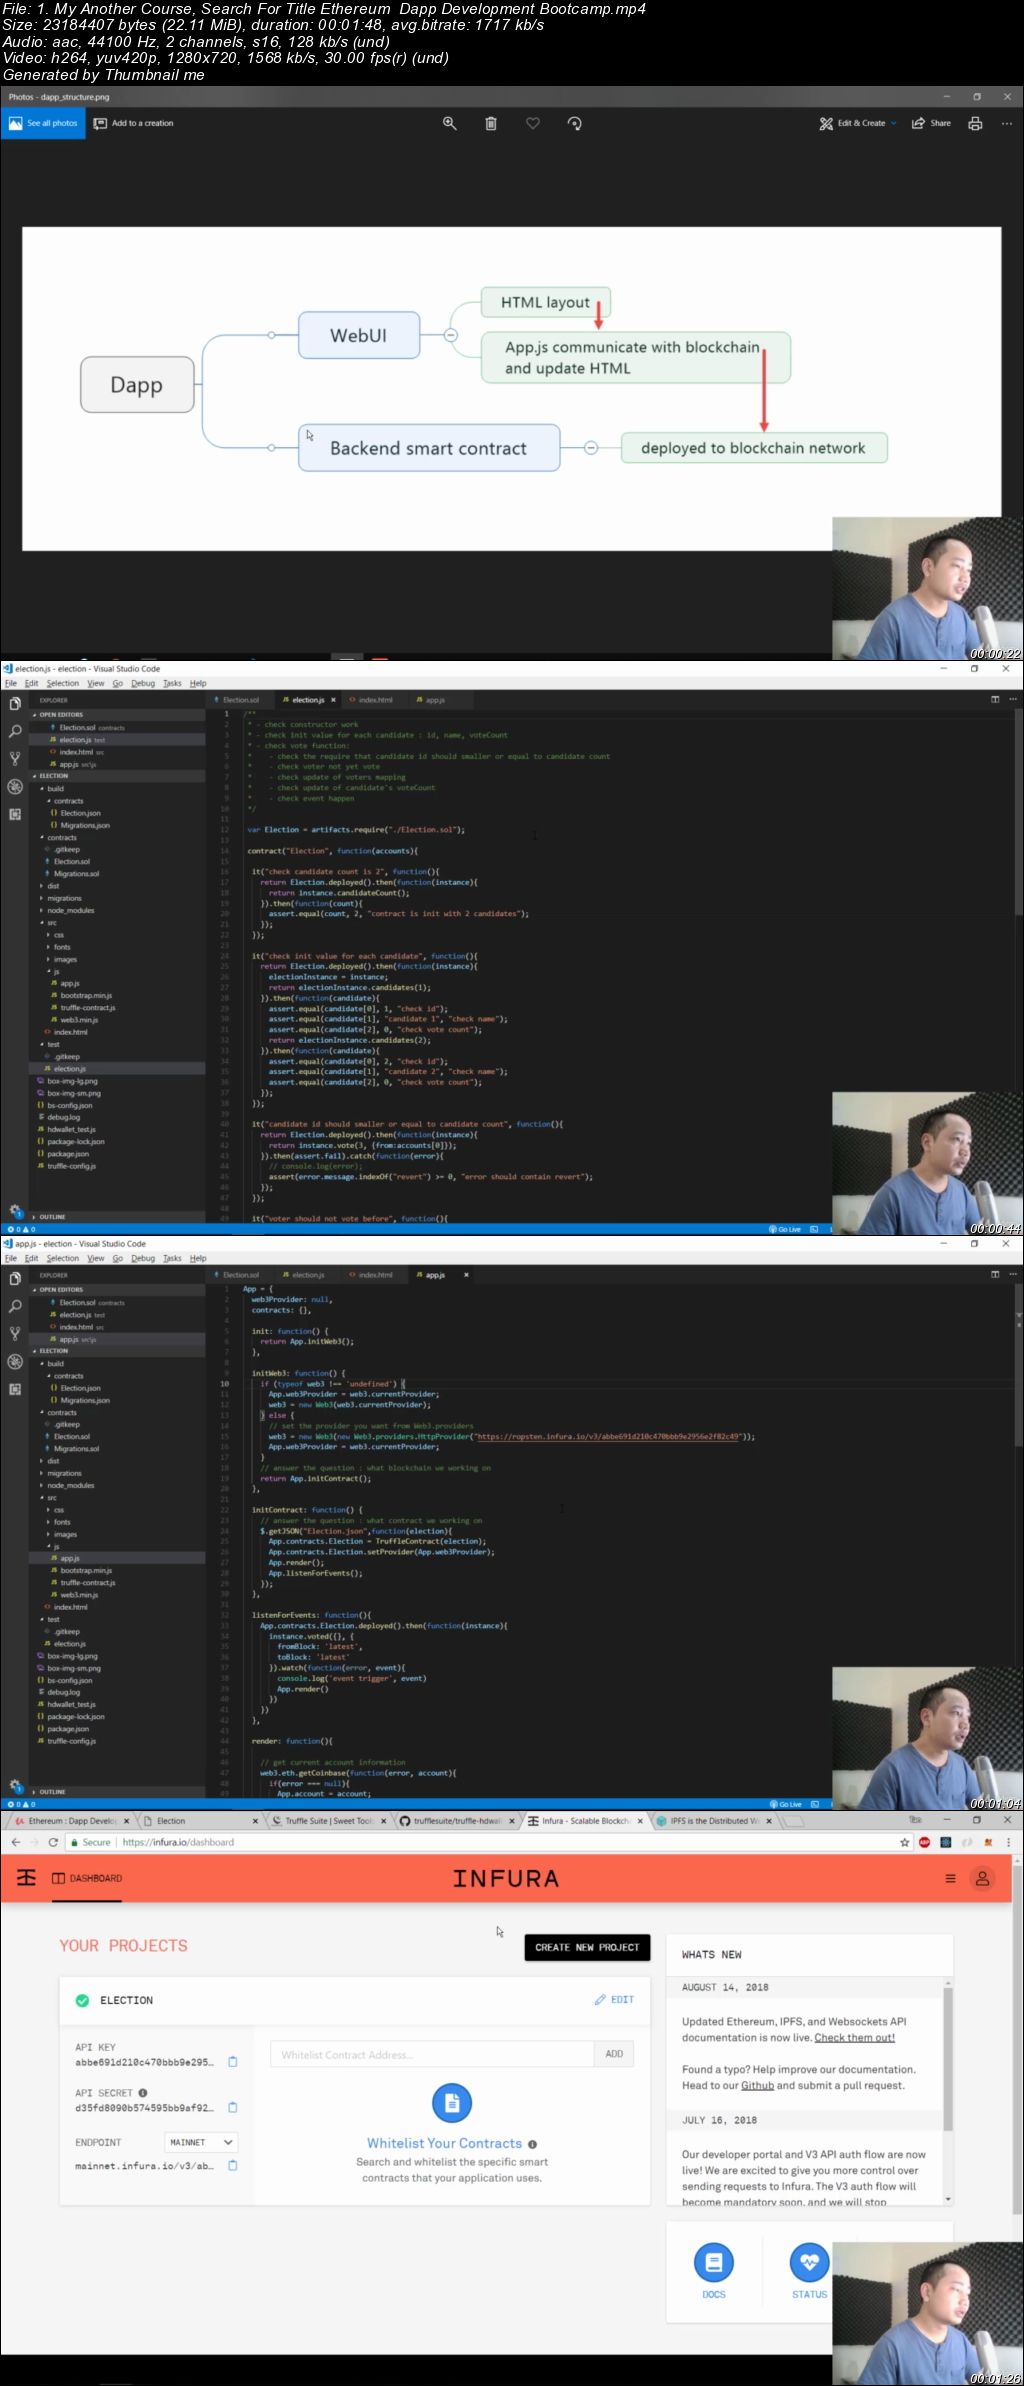This screenshot has height=2386, width=1024.
Task: Open Source Control in the election.js VS Code window
Action: coord(15,759)
